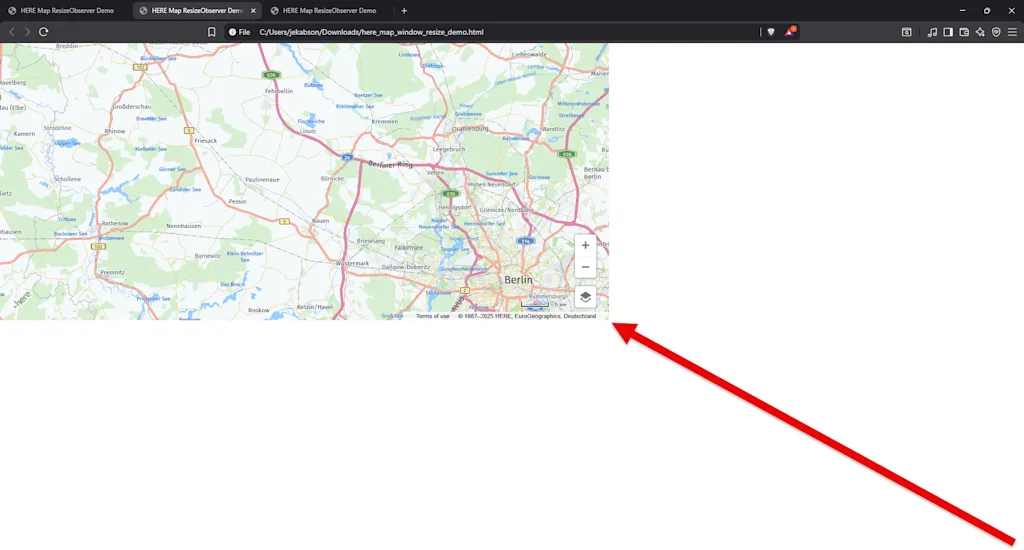This screenshot has height=550, width=1024.
Task: Switch to the first HERE Map tab
Action: [66, 10]
